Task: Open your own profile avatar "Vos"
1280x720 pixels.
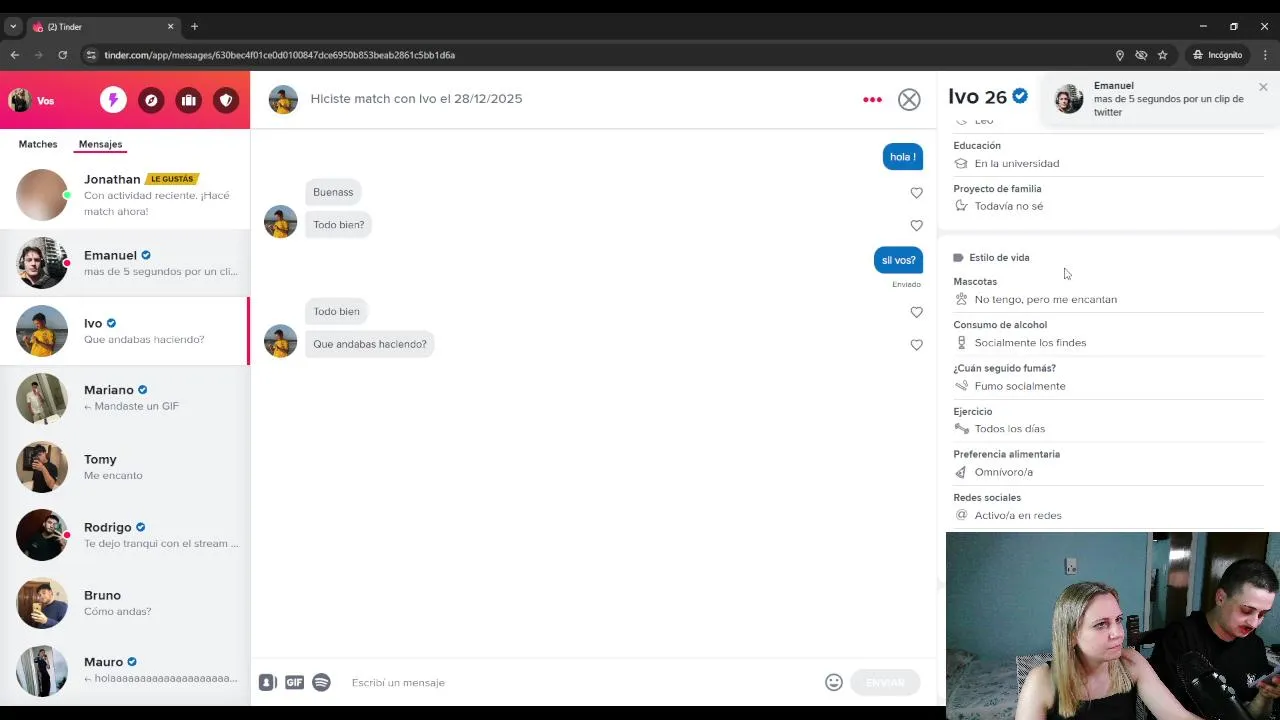Action: click(x=20, y=100)
